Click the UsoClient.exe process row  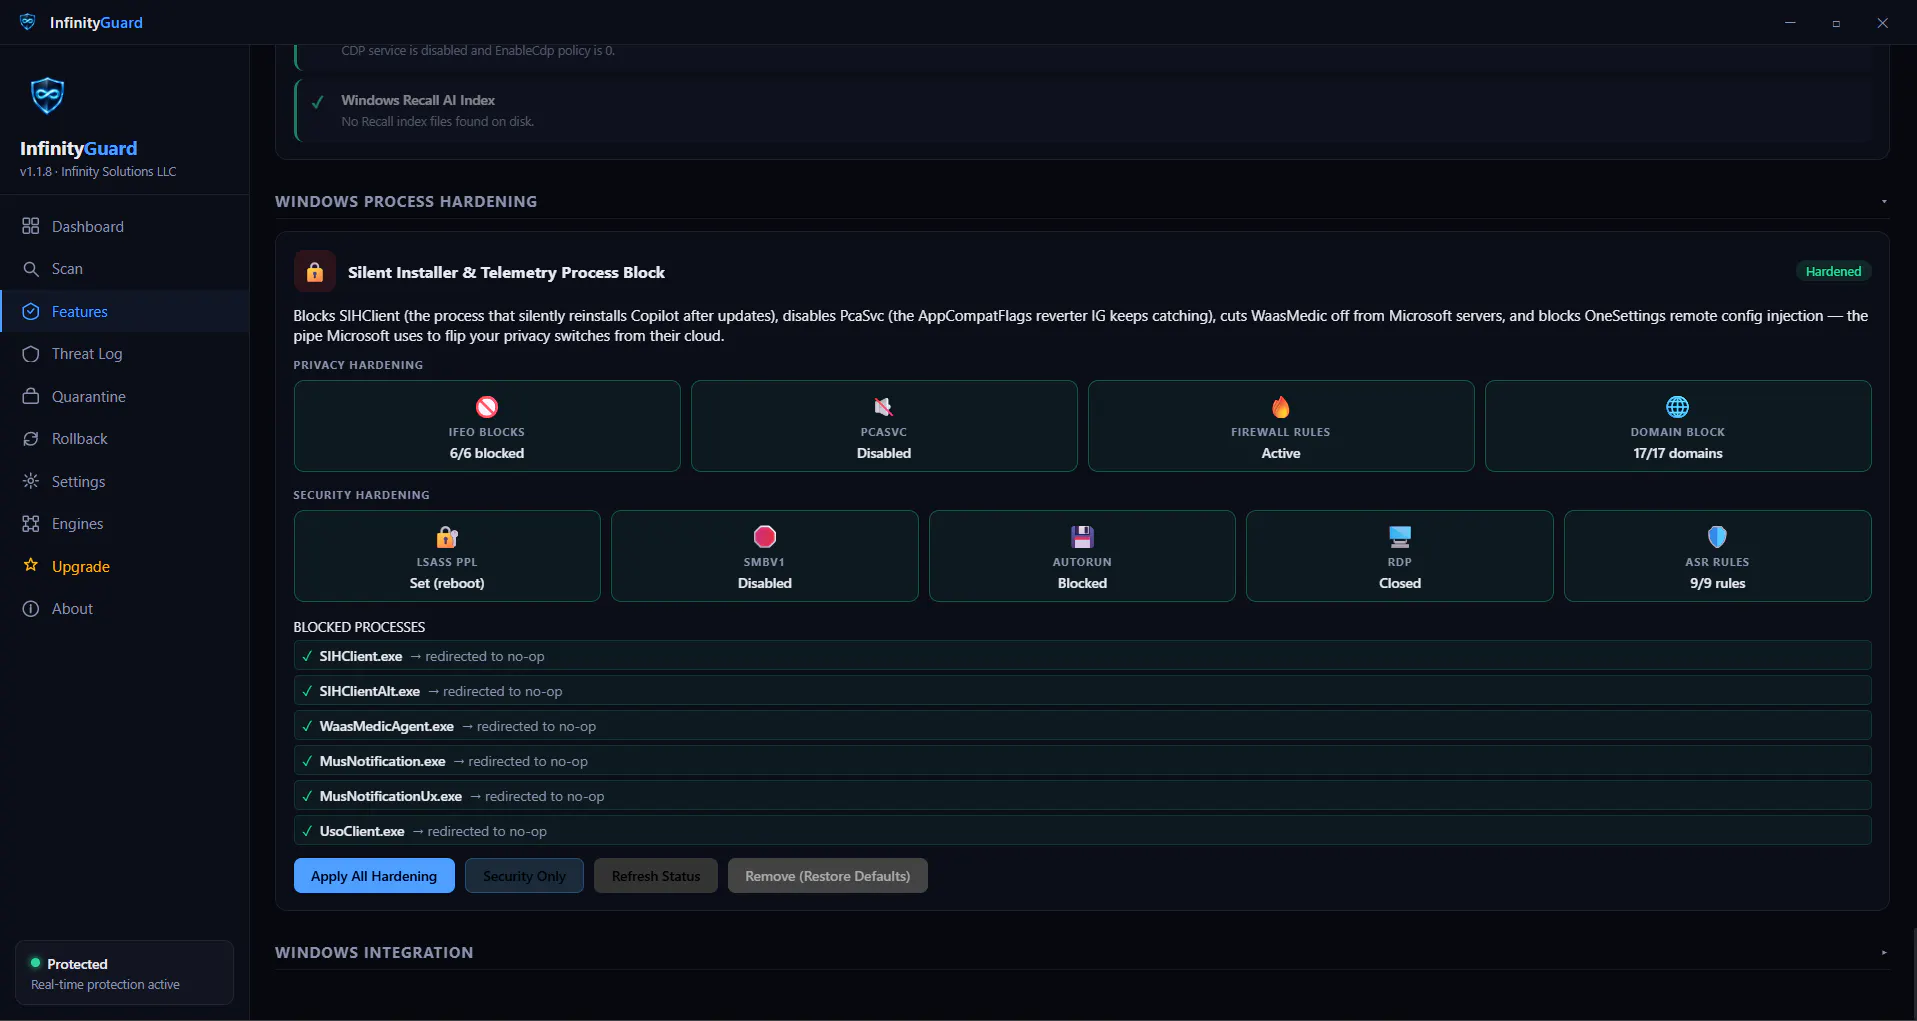pos(1082,831)
